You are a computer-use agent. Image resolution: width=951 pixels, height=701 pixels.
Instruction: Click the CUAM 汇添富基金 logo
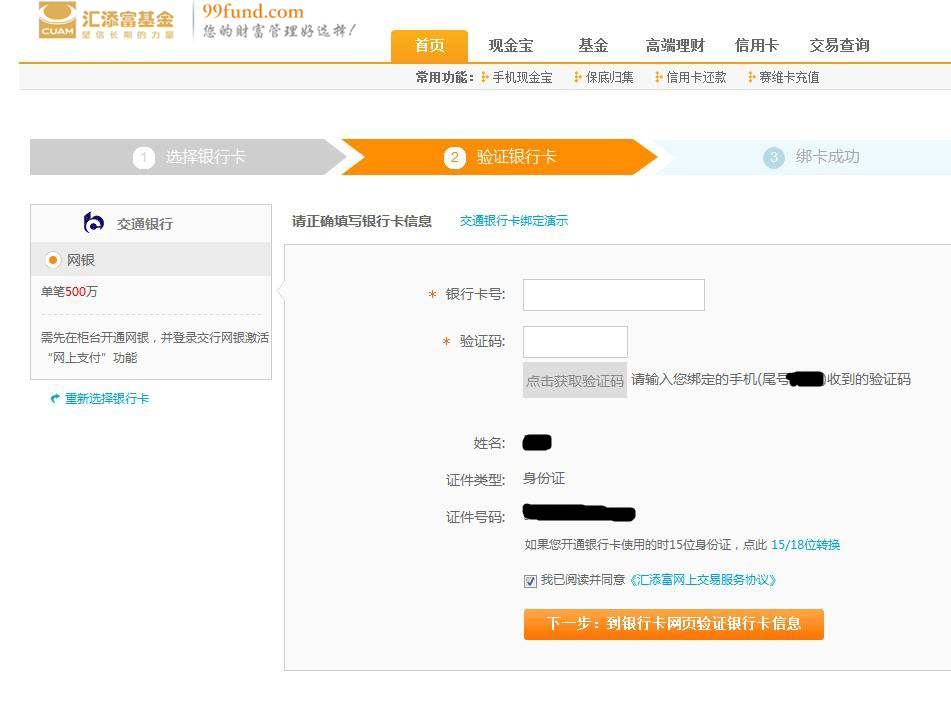coord(106,21)
